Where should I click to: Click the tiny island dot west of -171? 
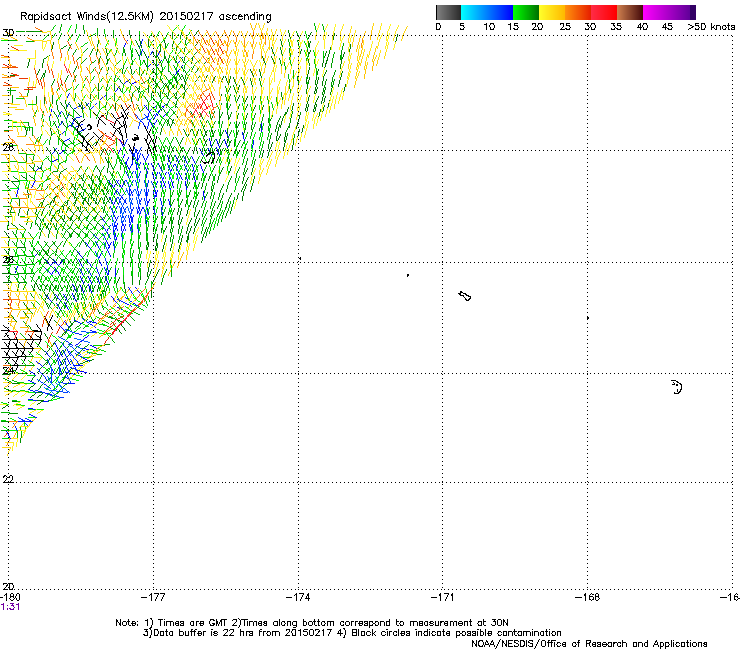coord(408,275)
